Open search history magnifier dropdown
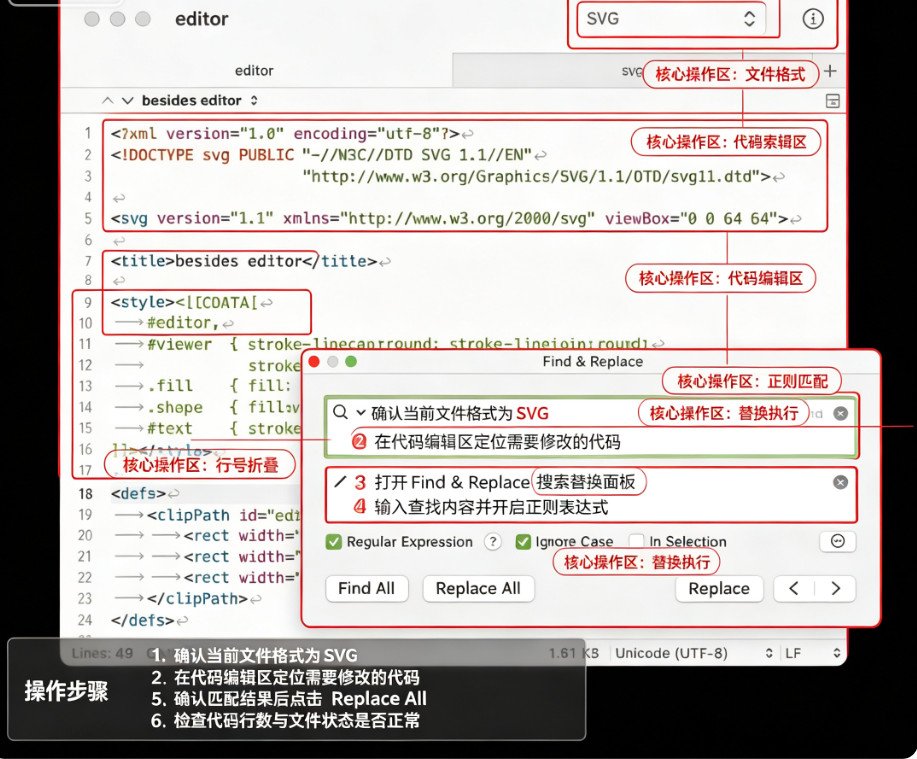The width and height of the screenshot is (917, 759). (x=349, y=412)
